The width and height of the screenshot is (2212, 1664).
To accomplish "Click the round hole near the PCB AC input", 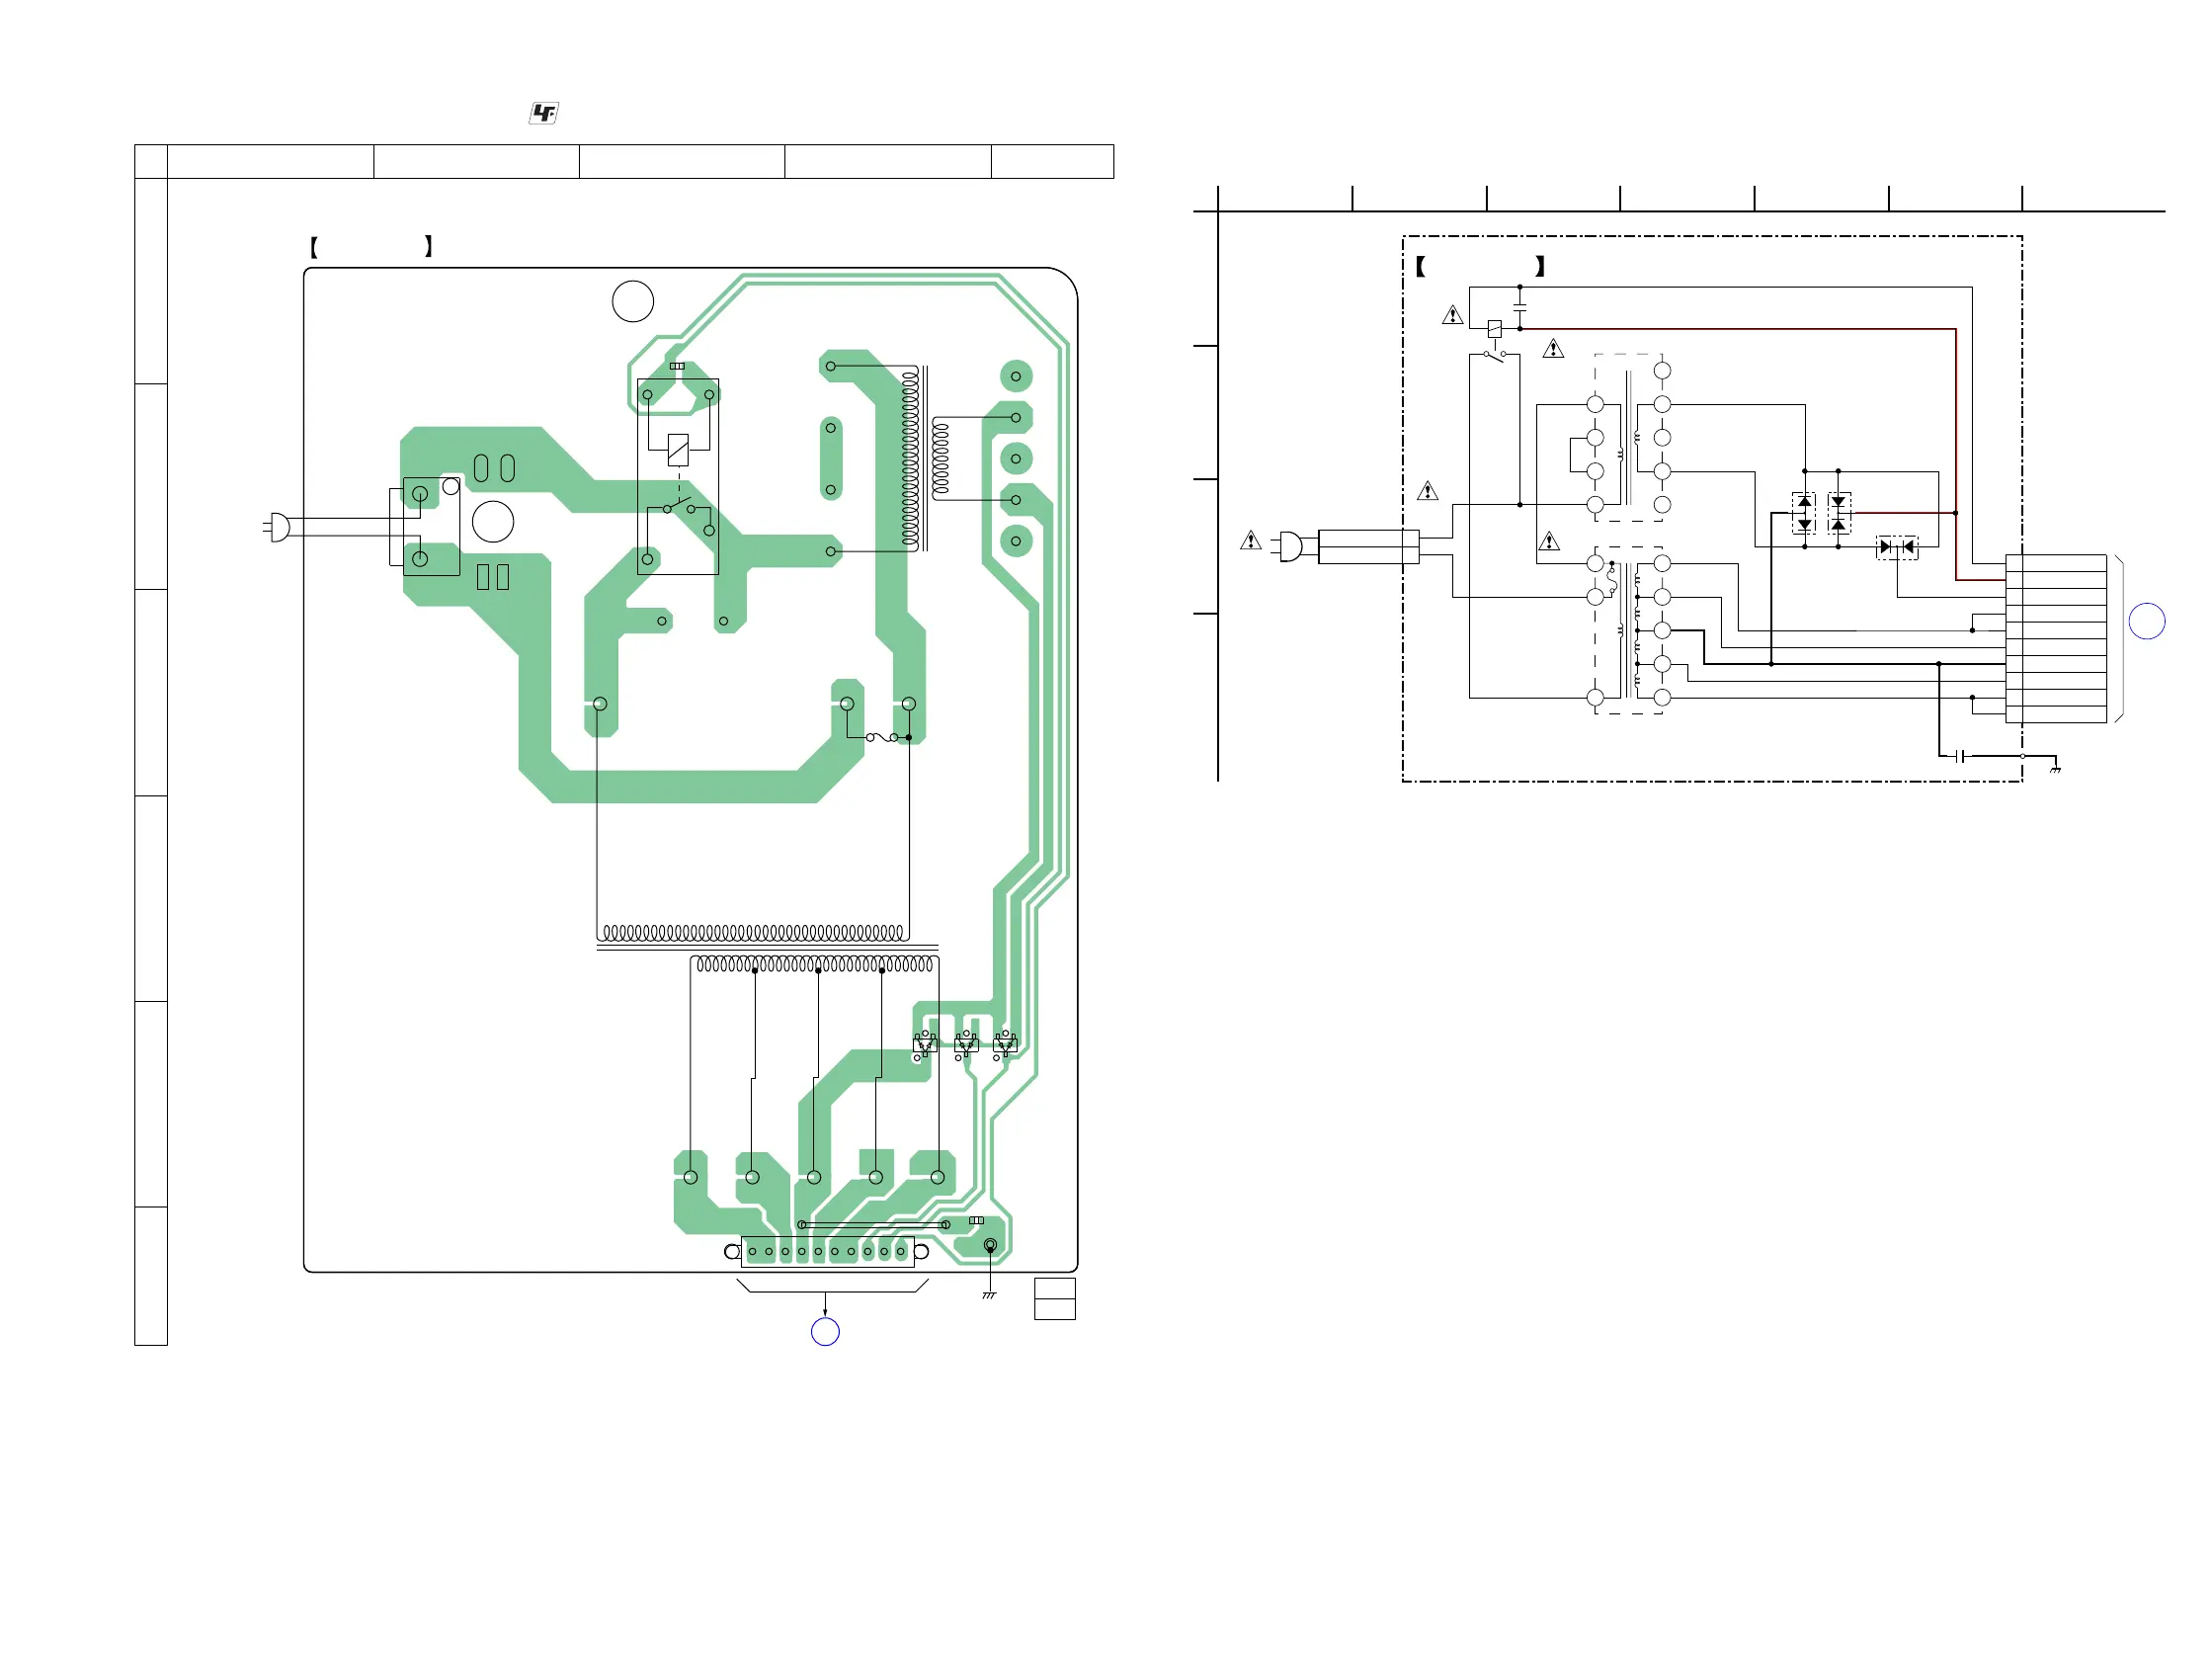I will click(493, 522).
